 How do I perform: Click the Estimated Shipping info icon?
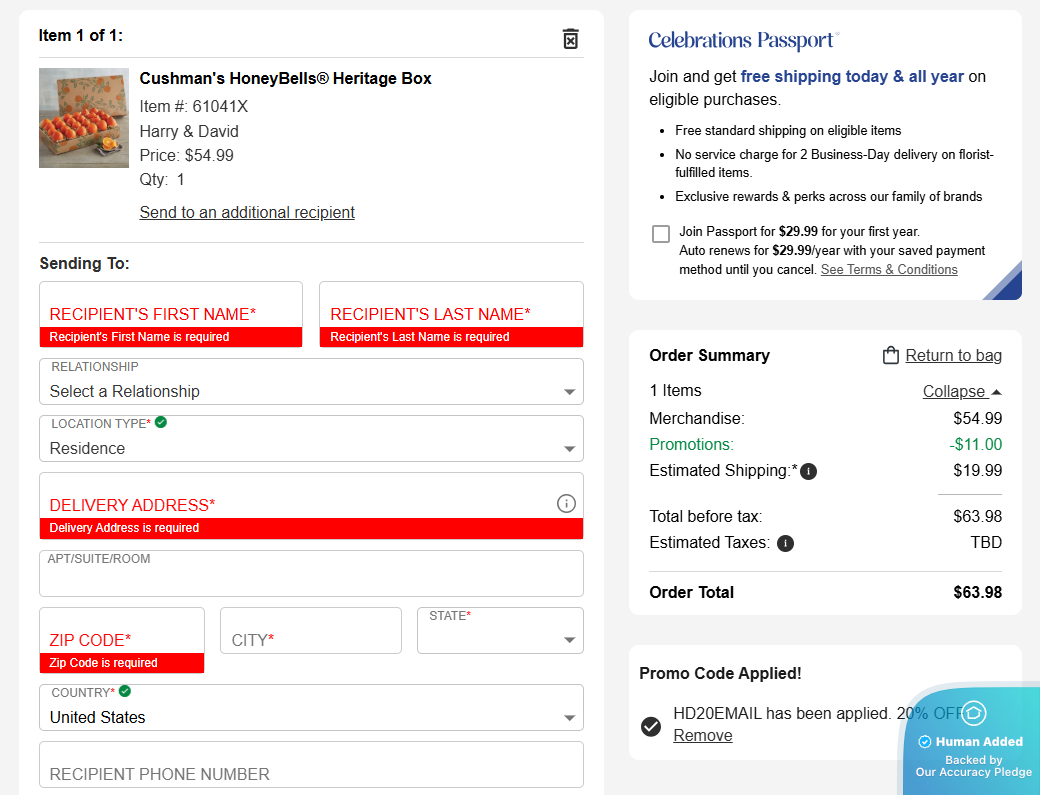click(x=809, y=471)
